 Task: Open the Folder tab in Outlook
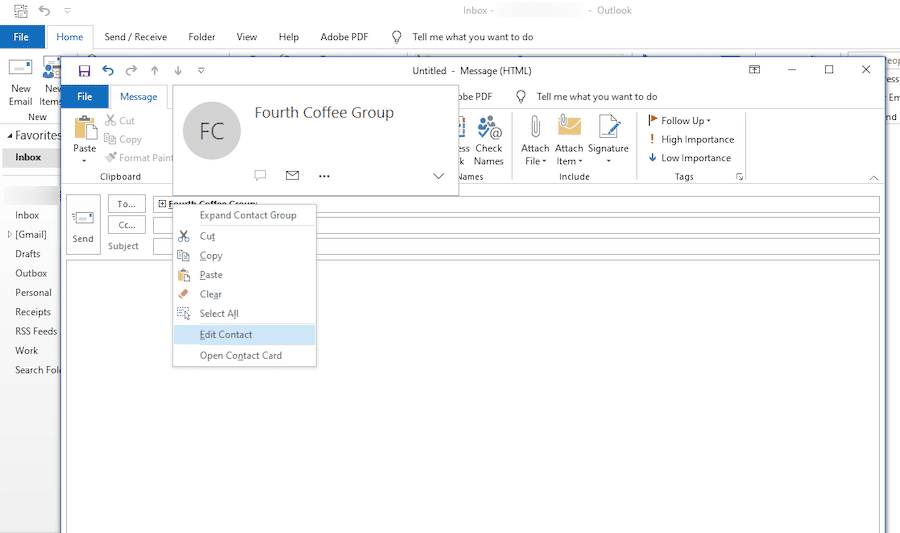pyautogui.click(x=201, y=37)
